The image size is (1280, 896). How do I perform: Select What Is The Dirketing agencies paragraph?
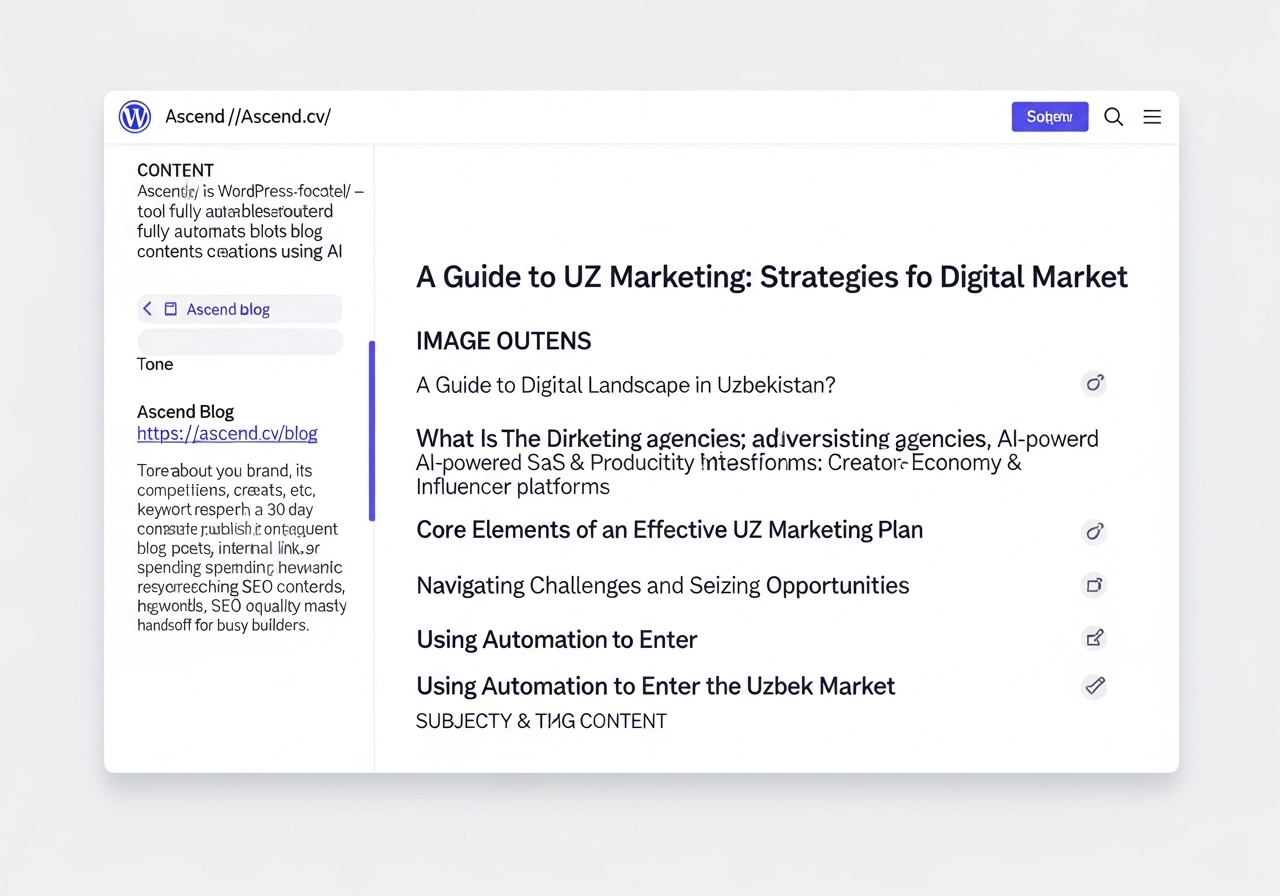tap(757, 463)
